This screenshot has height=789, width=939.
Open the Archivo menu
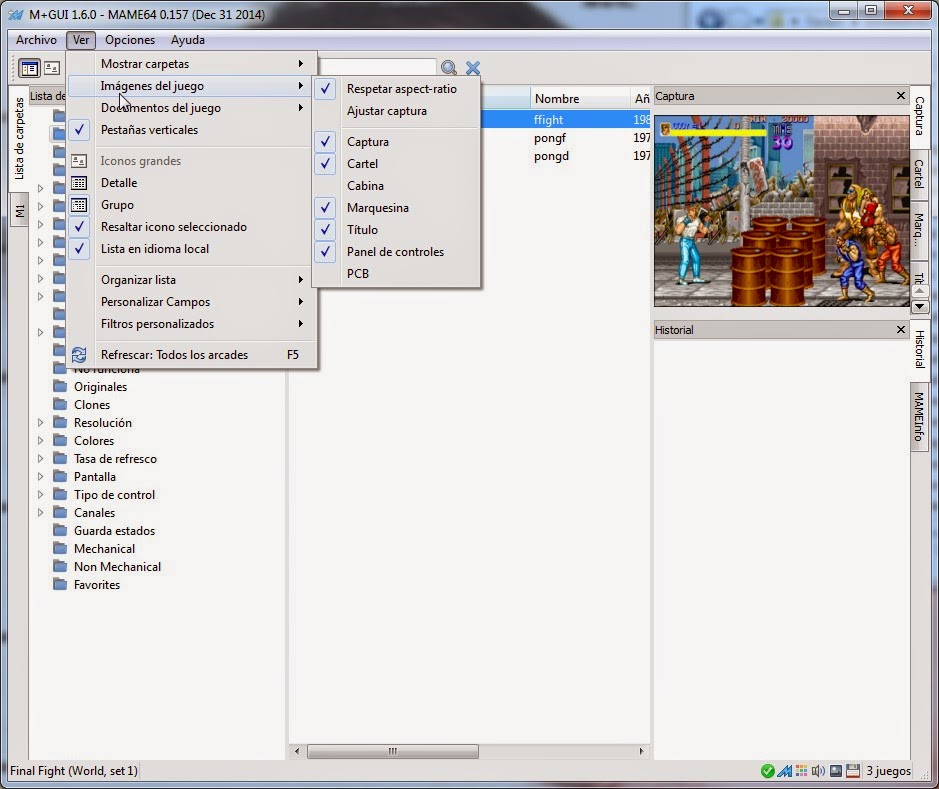click(x=37, y=40)
